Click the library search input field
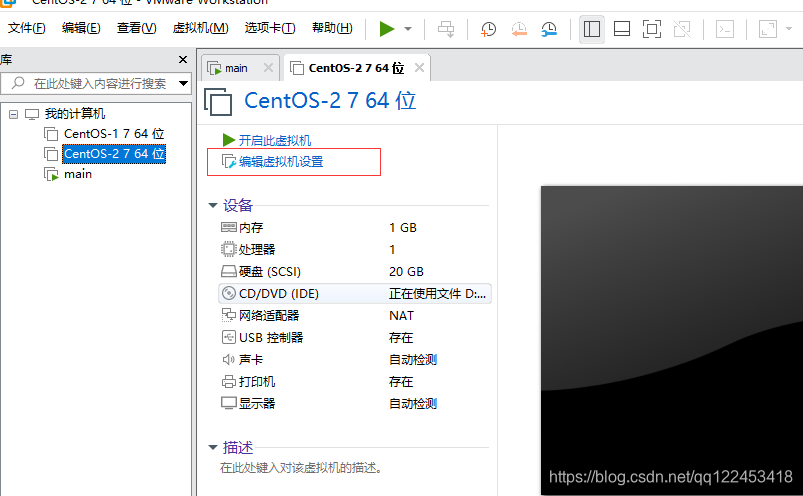Image resolution: width=803 pixels, height=496 pixels. pos(97,83)
